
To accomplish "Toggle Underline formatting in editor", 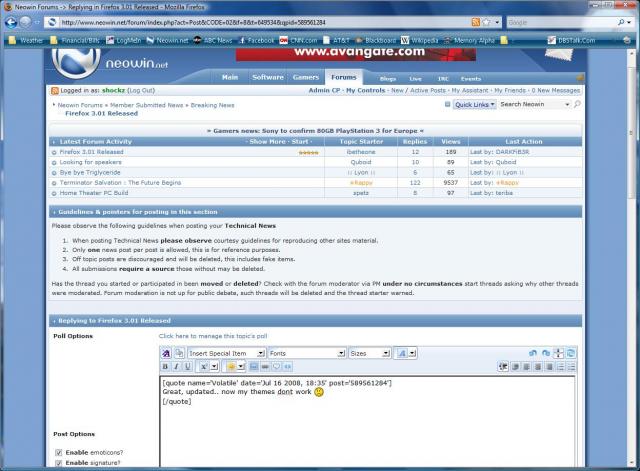I will [x=187, y=367].
